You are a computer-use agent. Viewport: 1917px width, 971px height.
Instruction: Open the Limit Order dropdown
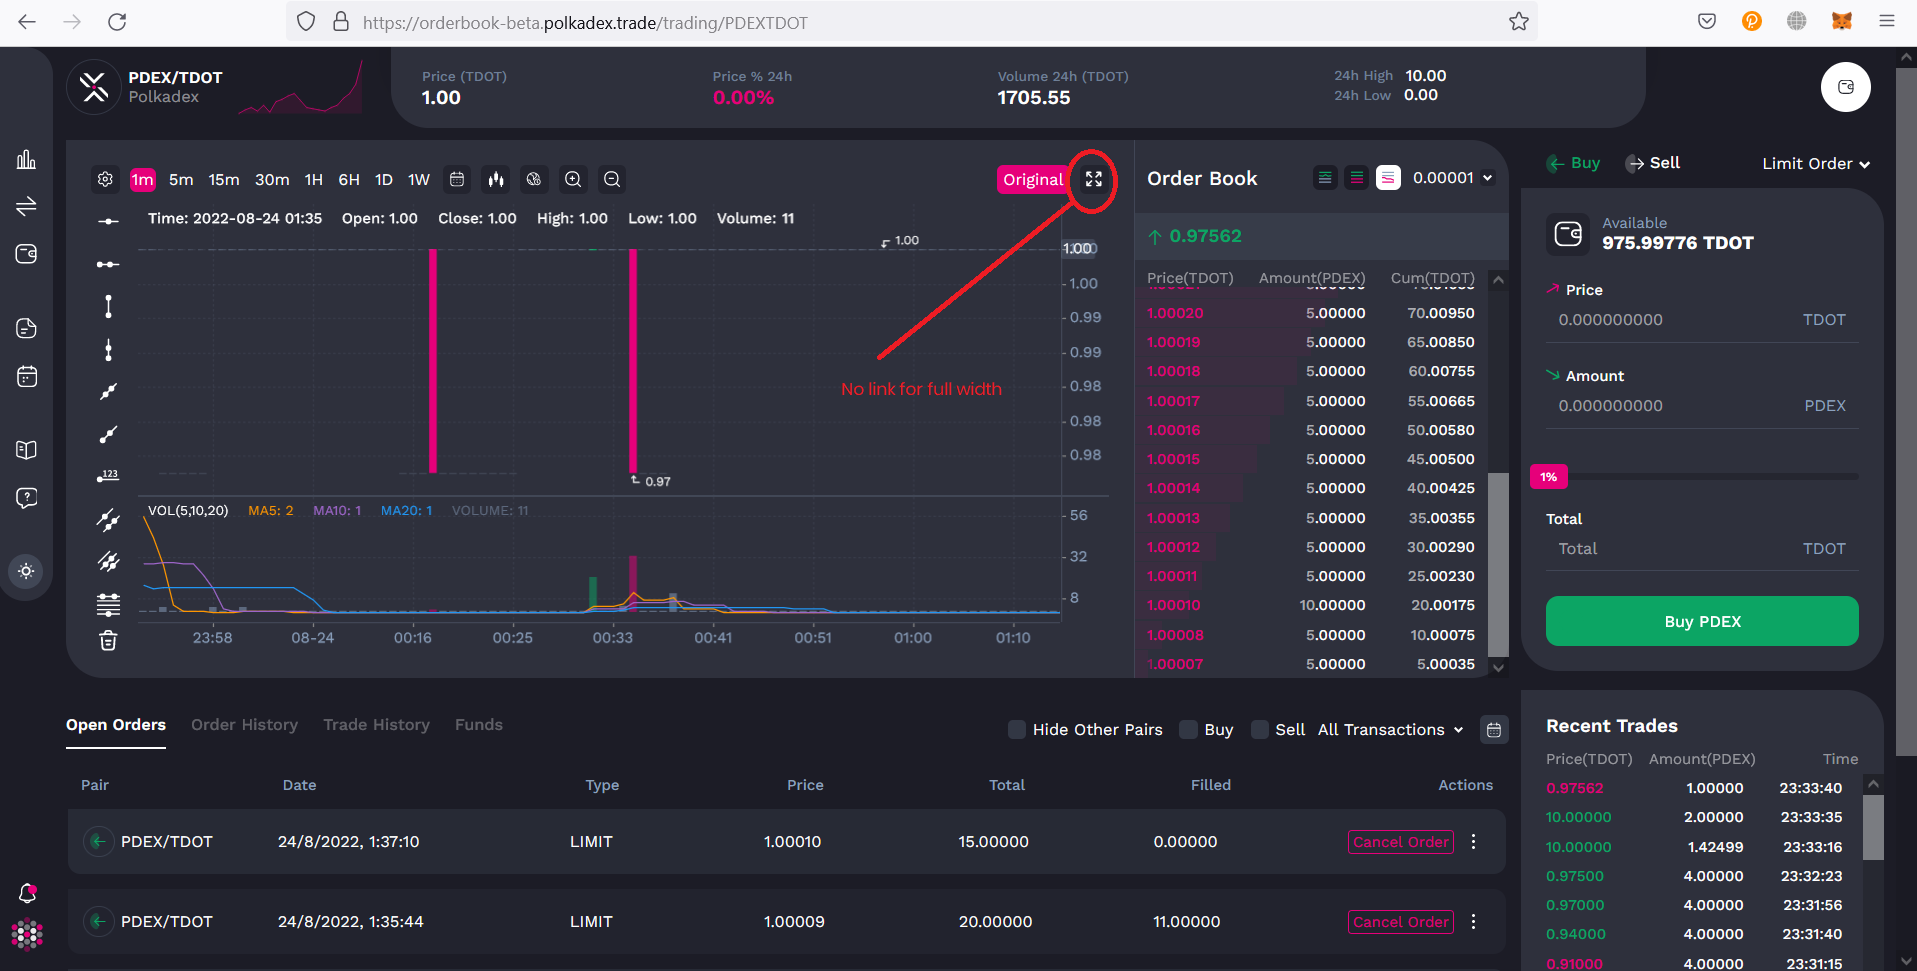(x=1815, y=163)
